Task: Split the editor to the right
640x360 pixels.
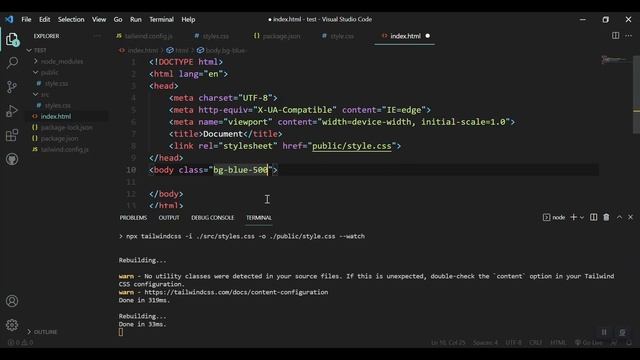Action: pos(615,36)
